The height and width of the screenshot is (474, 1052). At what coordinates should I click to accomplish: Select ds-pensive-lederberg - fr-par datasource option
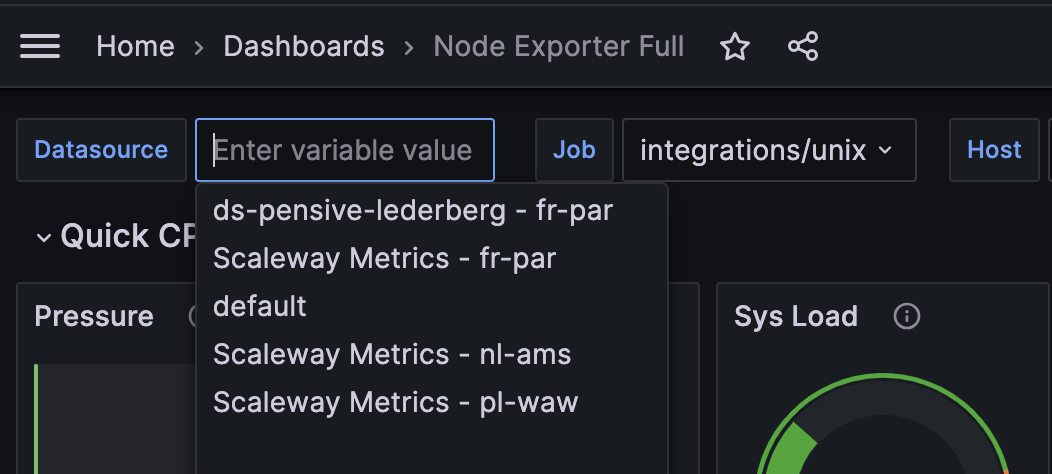tap(412, 210)
